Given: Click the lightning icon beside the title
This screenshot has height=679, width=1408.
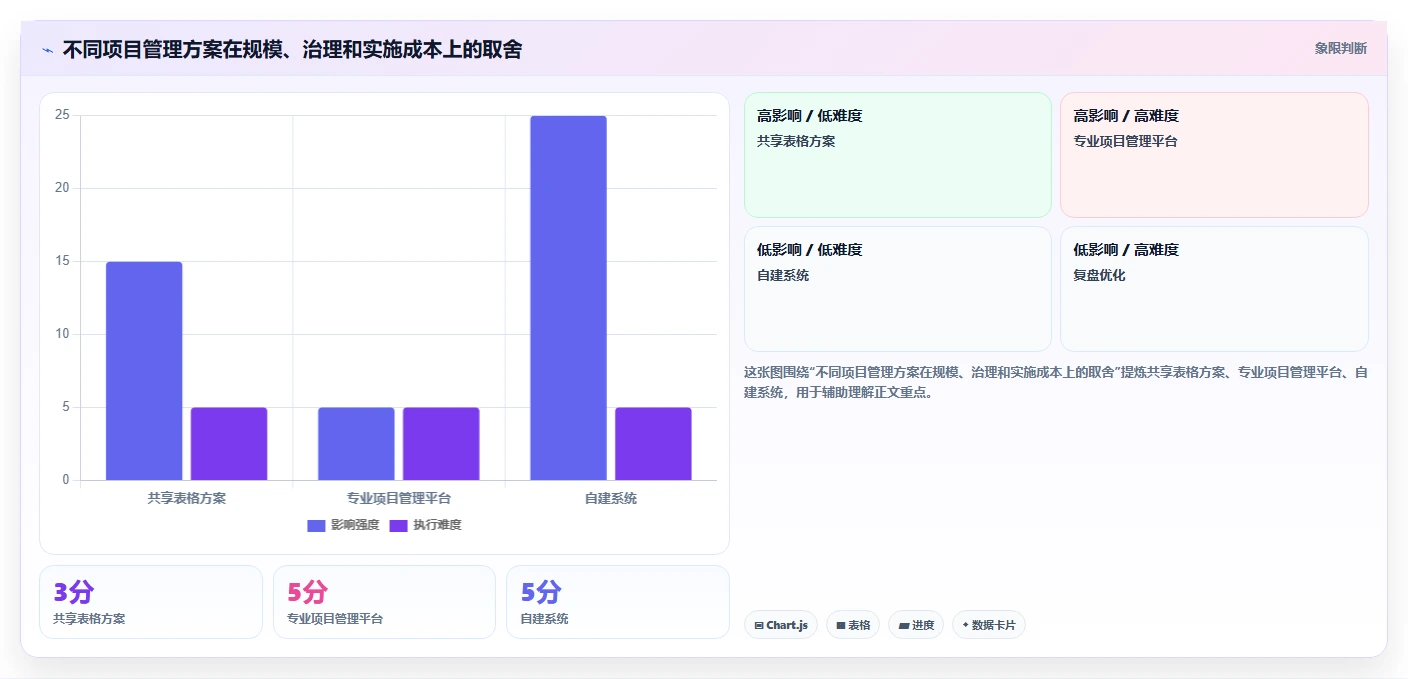Looking at the screenshot, I should (47, 50).
